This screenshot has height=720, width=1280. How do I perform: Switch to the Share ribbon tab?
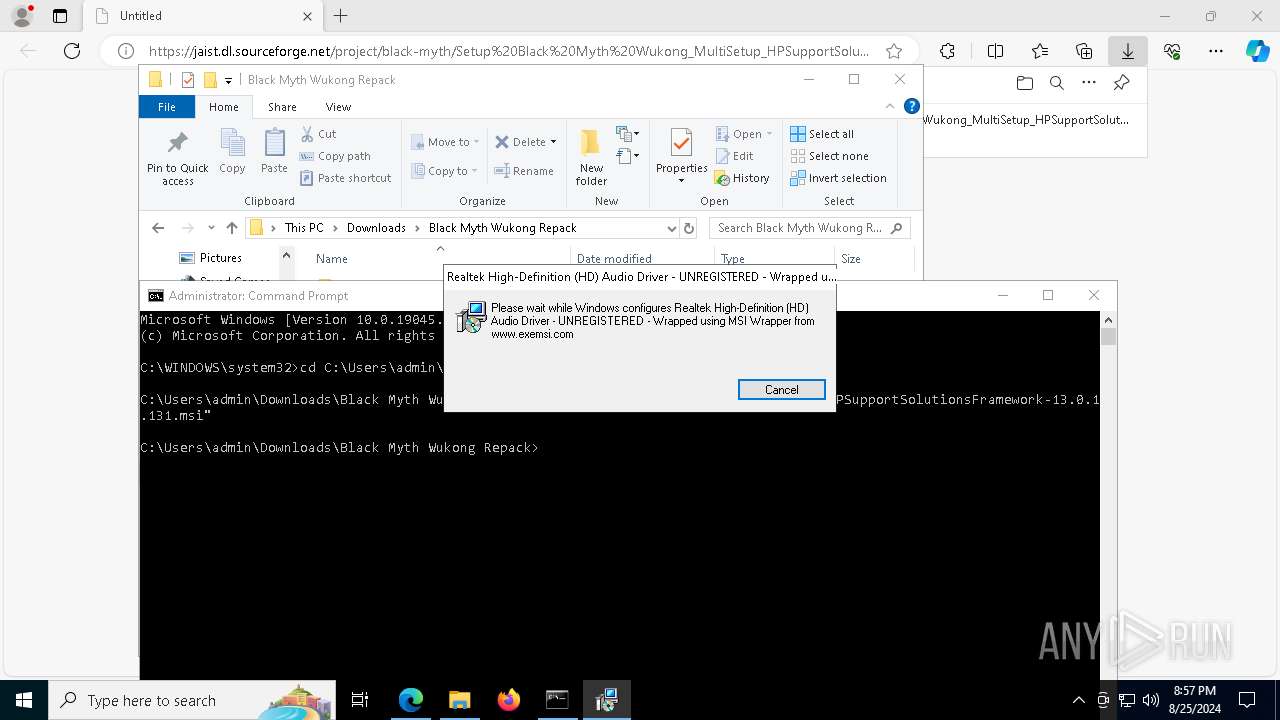[282, 107]
